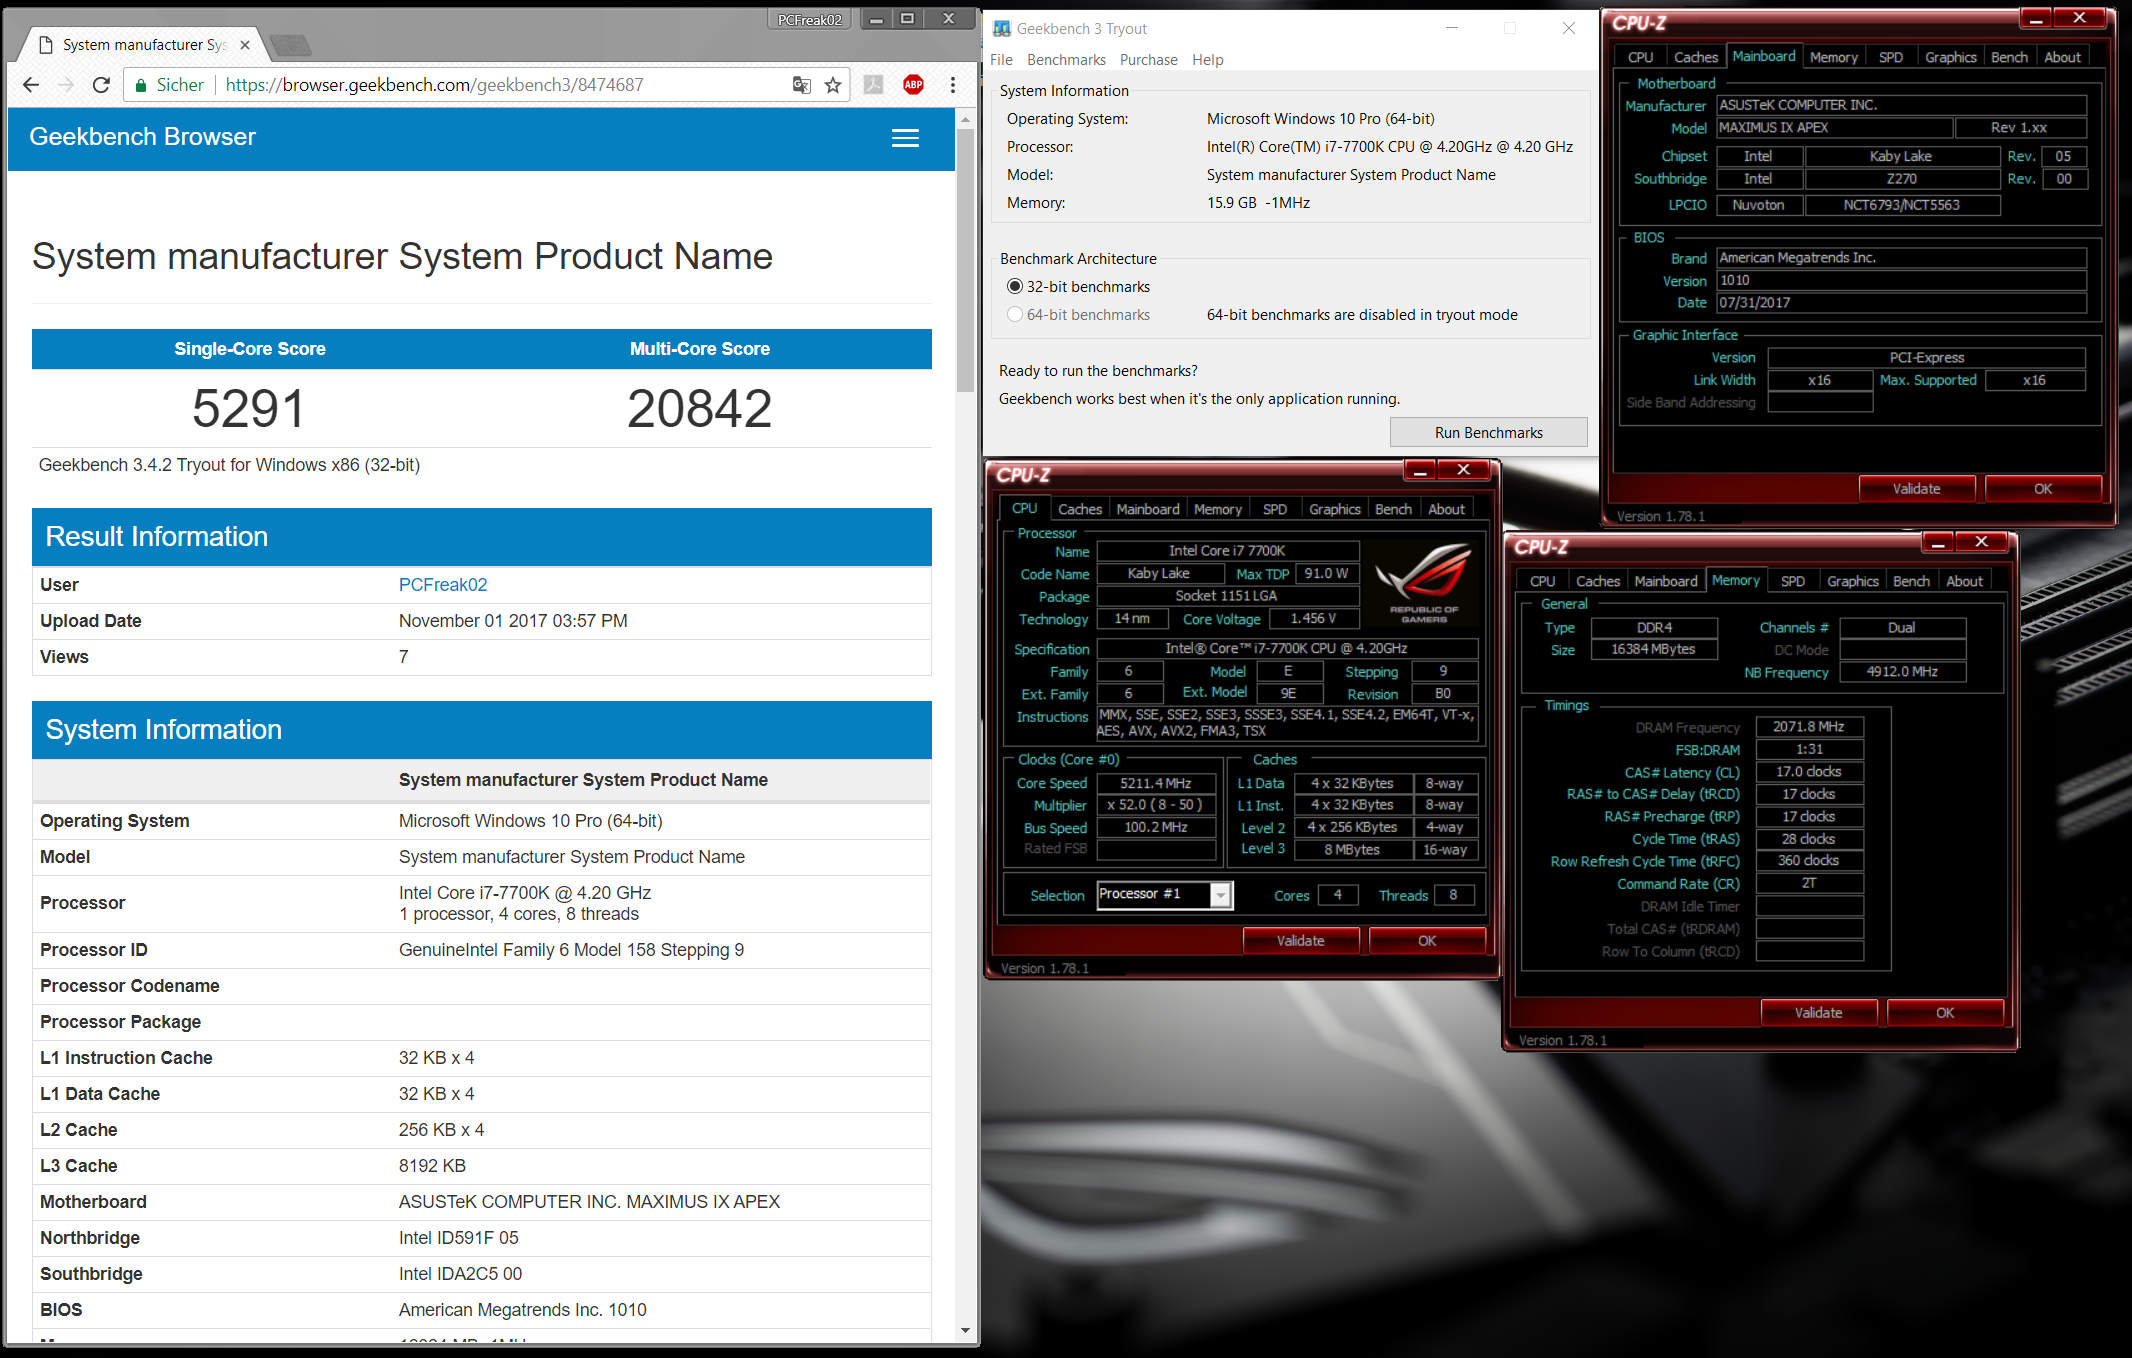Open the CPU tab in CPU-Z Memory window
The image size is (2132, 1358).
click(1542, 581)
